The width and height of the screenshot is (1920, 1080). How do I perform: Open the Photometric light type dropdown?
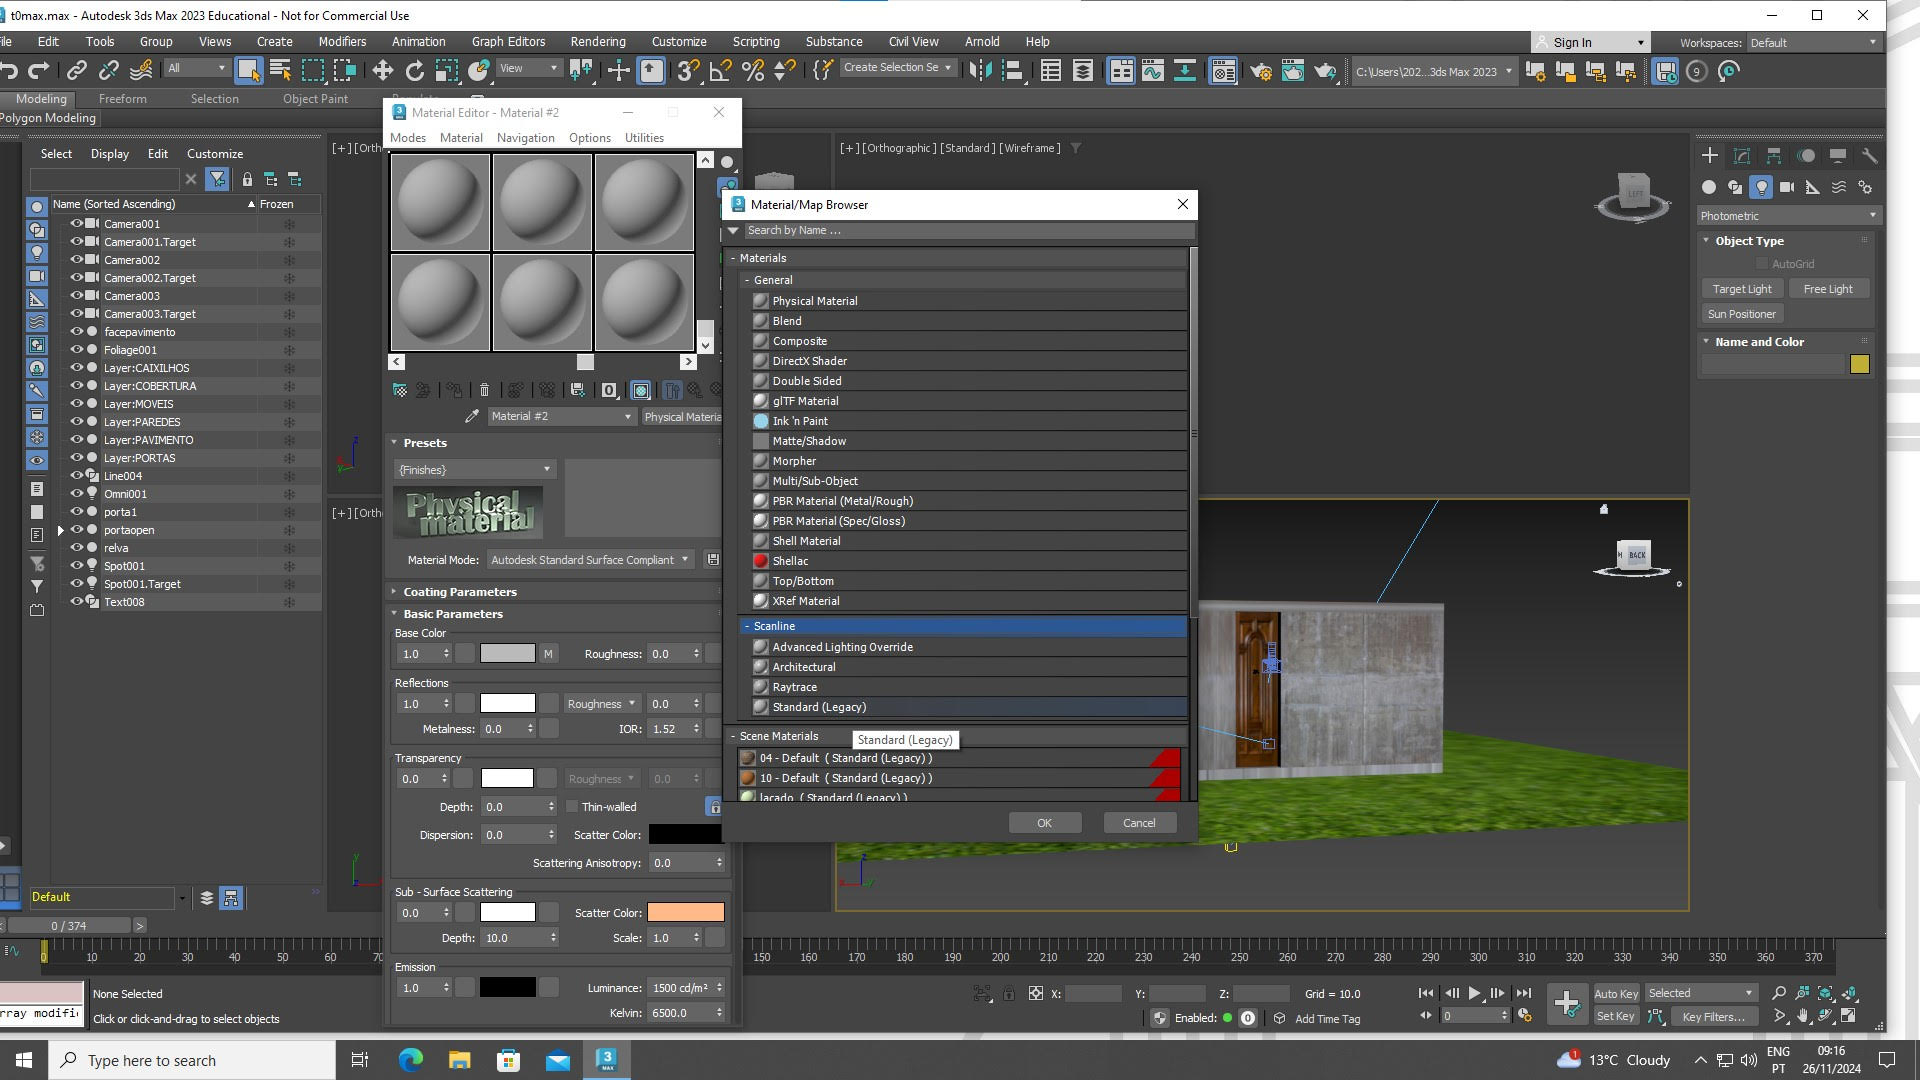[x=1788, y=216]
